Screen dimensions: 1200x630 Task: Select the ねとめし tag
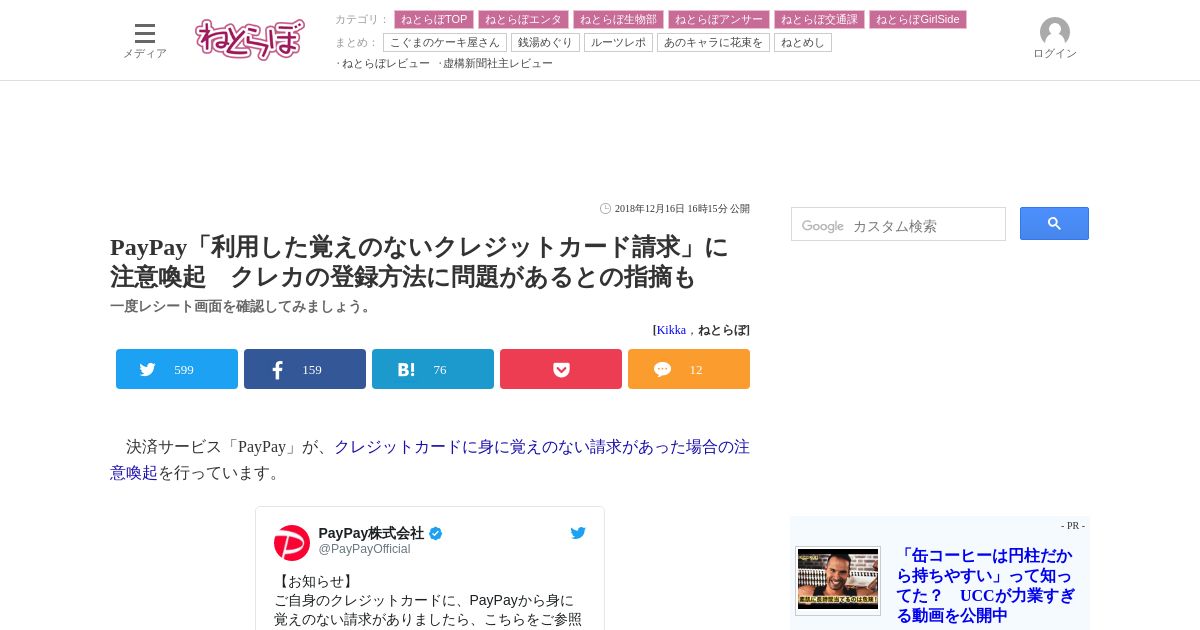coord(803,42)
